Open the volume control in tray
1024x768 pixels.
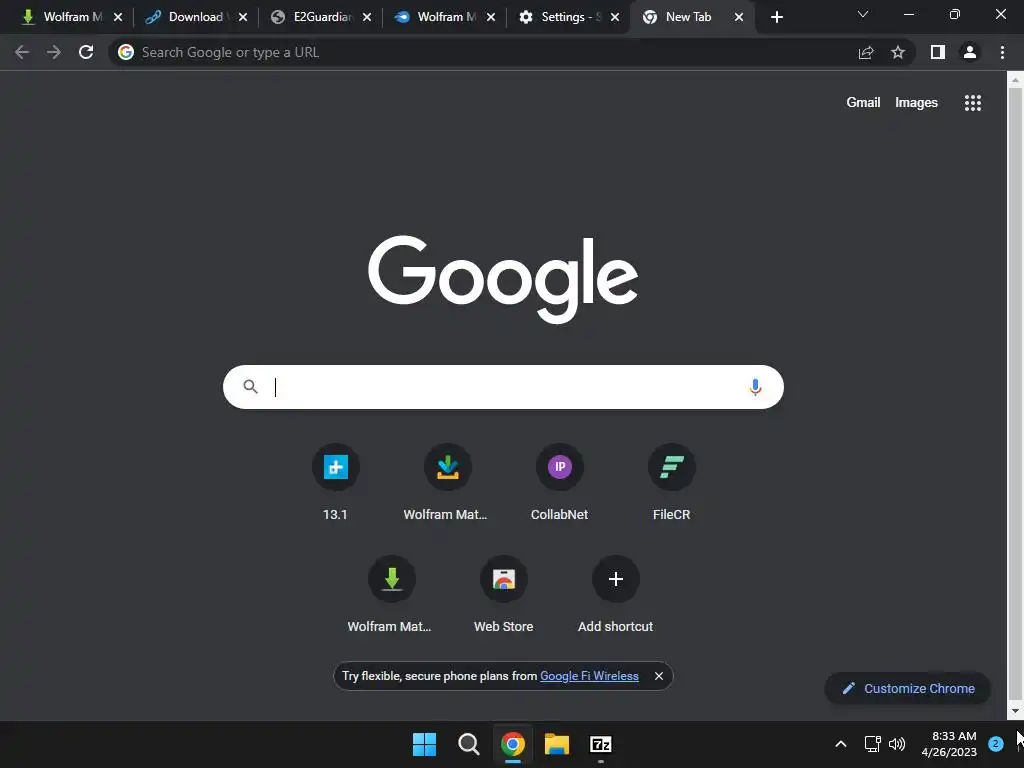click(x=897, y=744)
